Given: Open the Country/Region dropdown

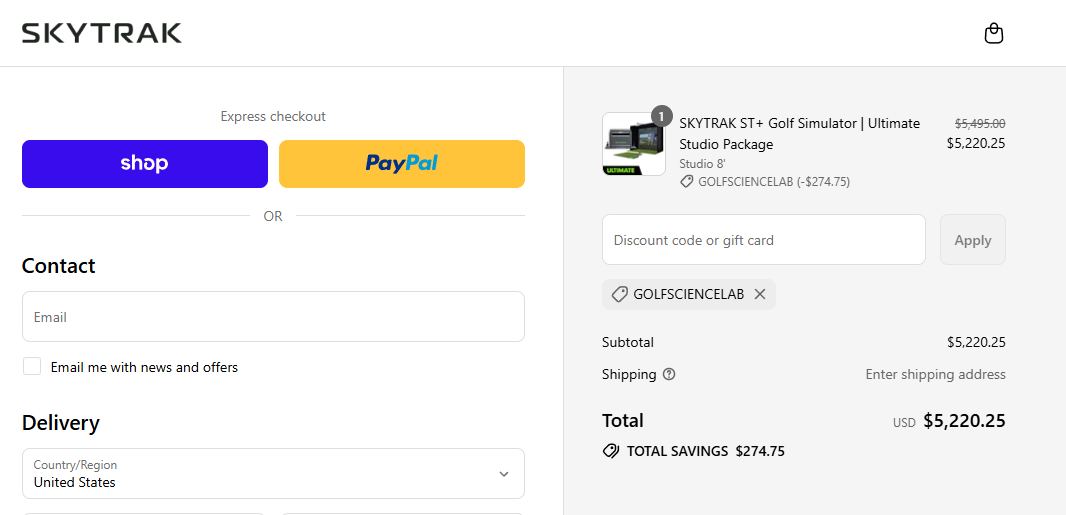Looking at the screenshot, I should pyautogui.click(x=273, y=474).
